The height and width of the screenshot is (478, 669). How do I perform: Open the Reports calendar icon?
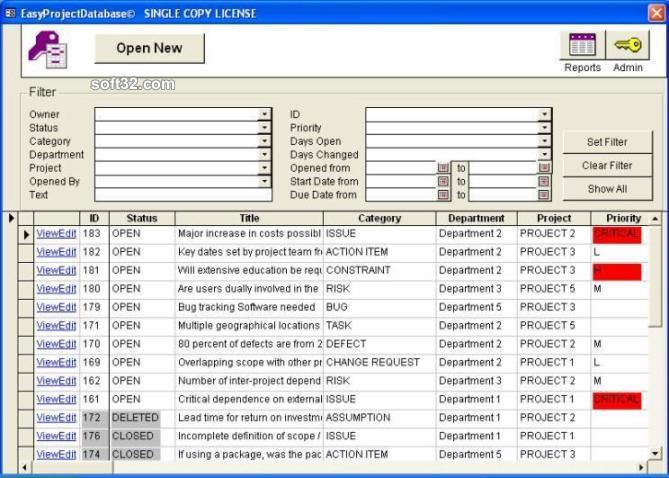[x=582, y=45]
